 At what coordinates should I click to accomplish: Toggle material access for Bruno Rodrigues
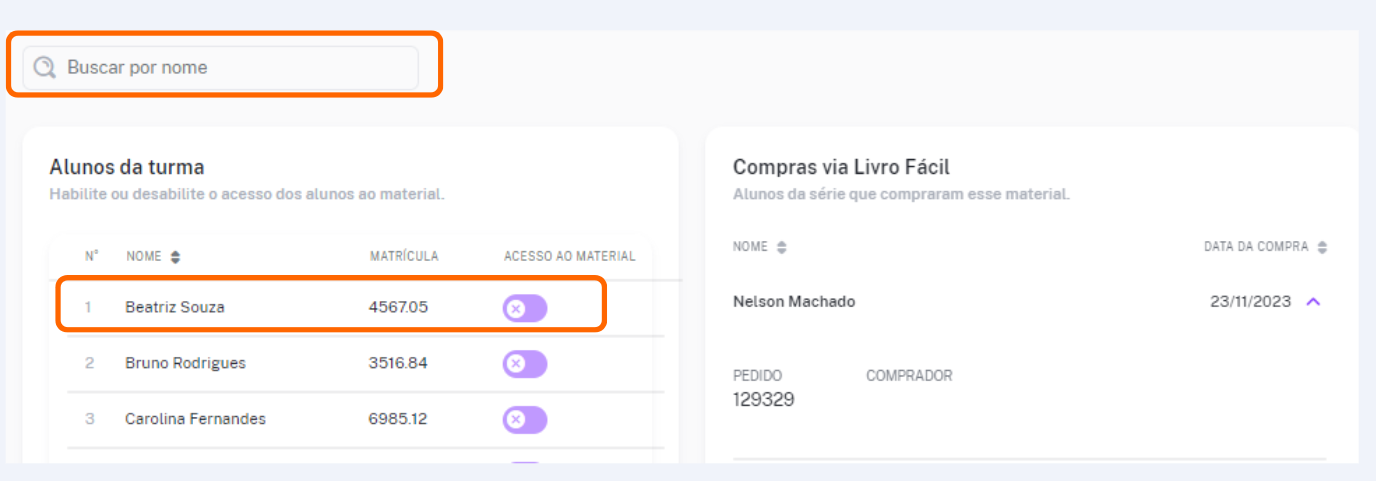coord(525,364)
